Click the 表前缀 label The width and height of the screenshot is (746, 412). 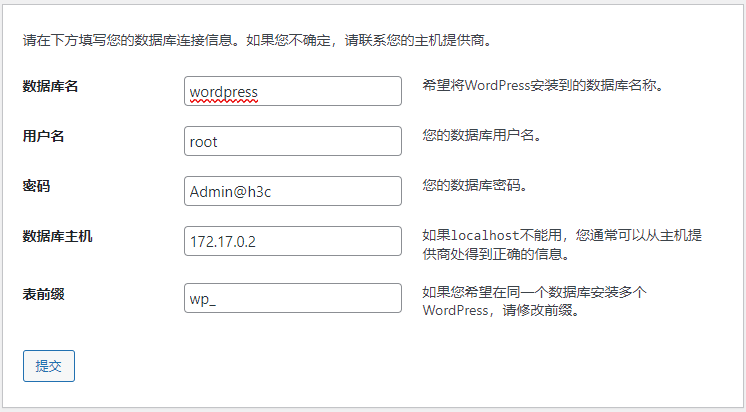pos(43,294)
